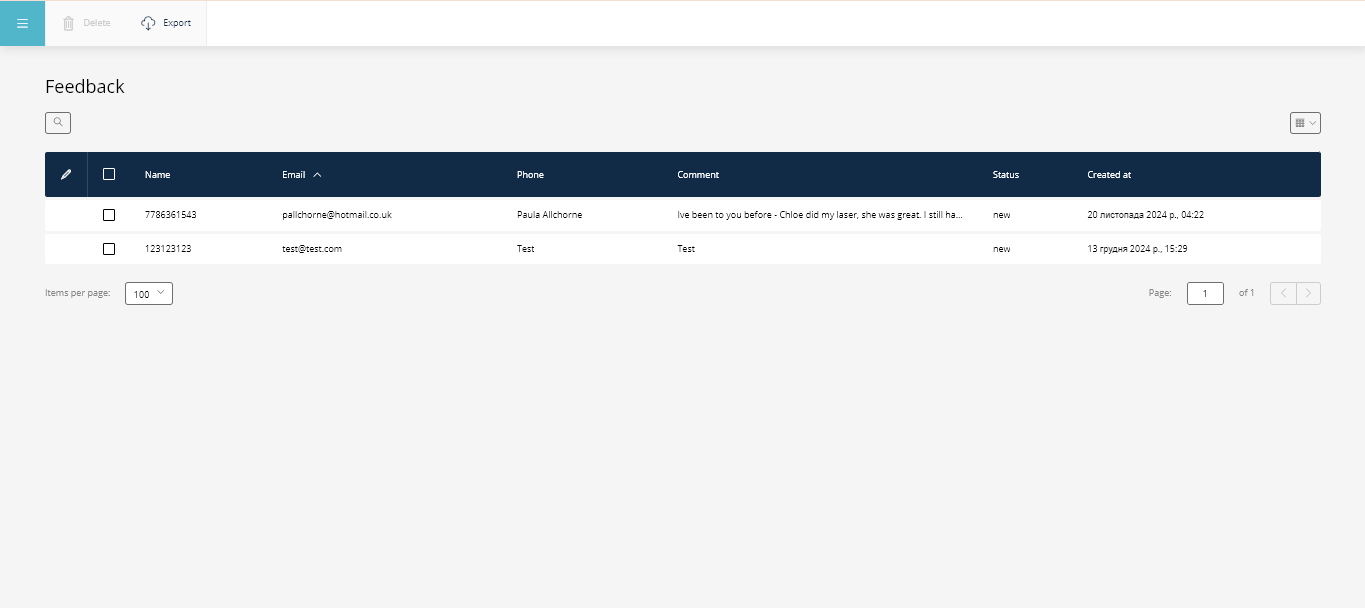The height and width of the screenshot is (608, 1365).
Task: Open the test@test.com feedback row
Action: click(x=312, y=249)
